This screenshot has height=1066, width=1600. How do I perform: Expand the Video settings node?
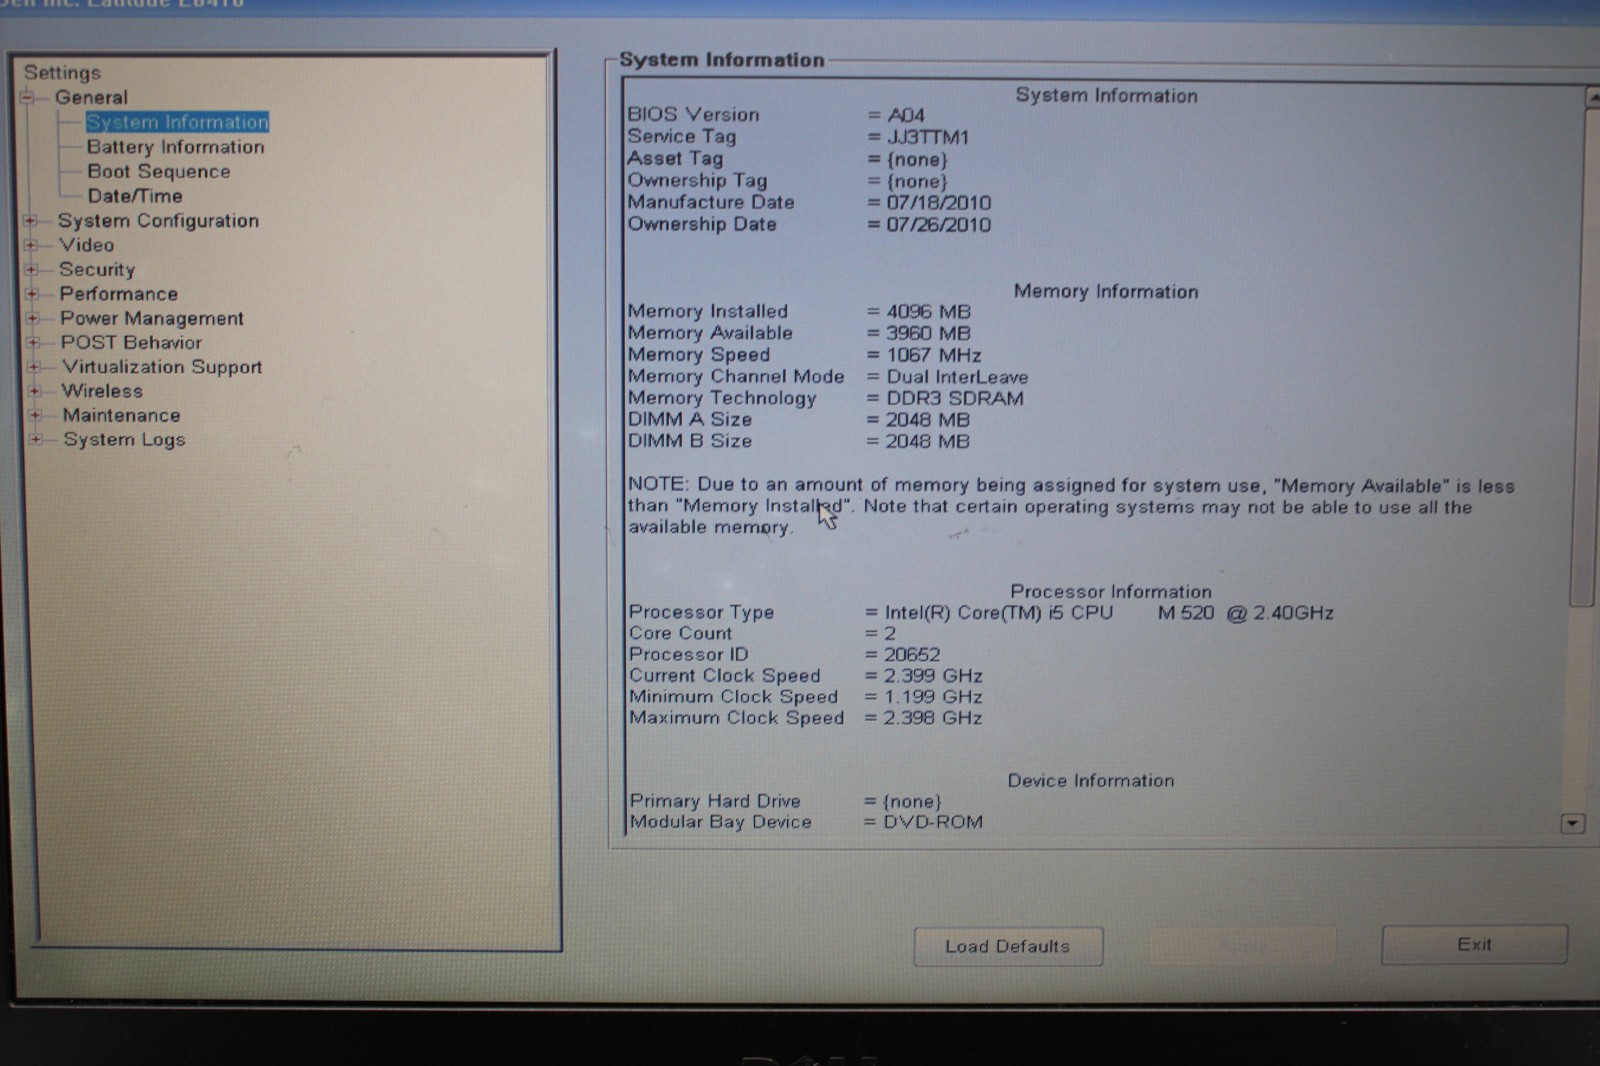[31, 245]
